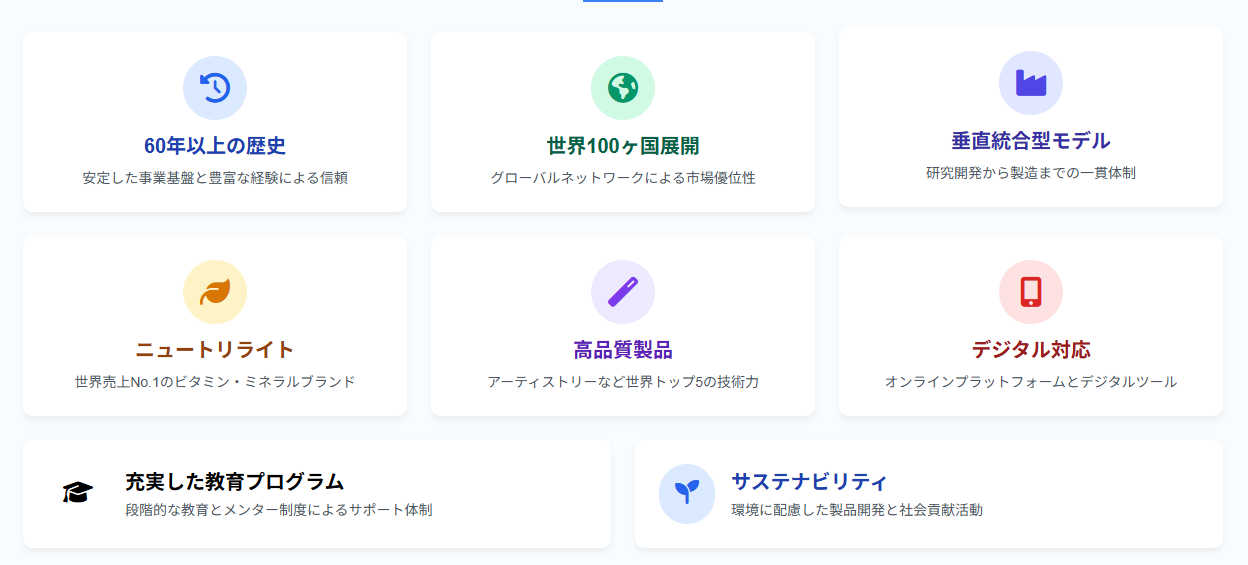Open the 垂直統合型モデル card title

point(1031,141)
